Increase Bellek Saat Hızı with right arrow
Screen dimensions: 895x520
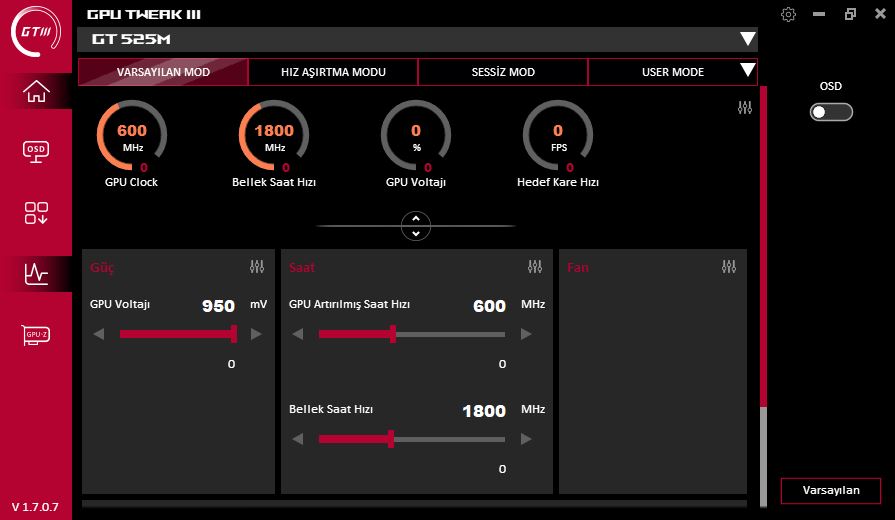point(526,439)
